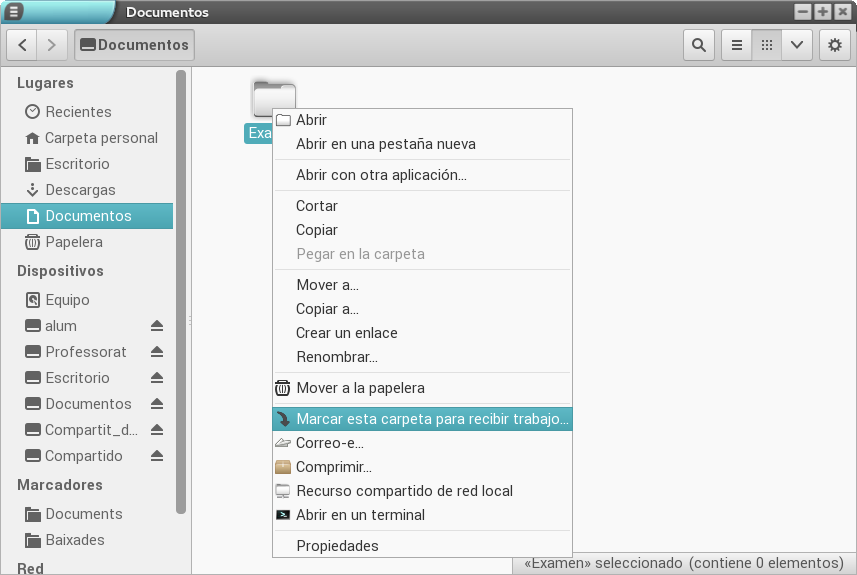857x575 pixels.
Task: Select Propiedades from the context menu
Action: tap(337, 546)
